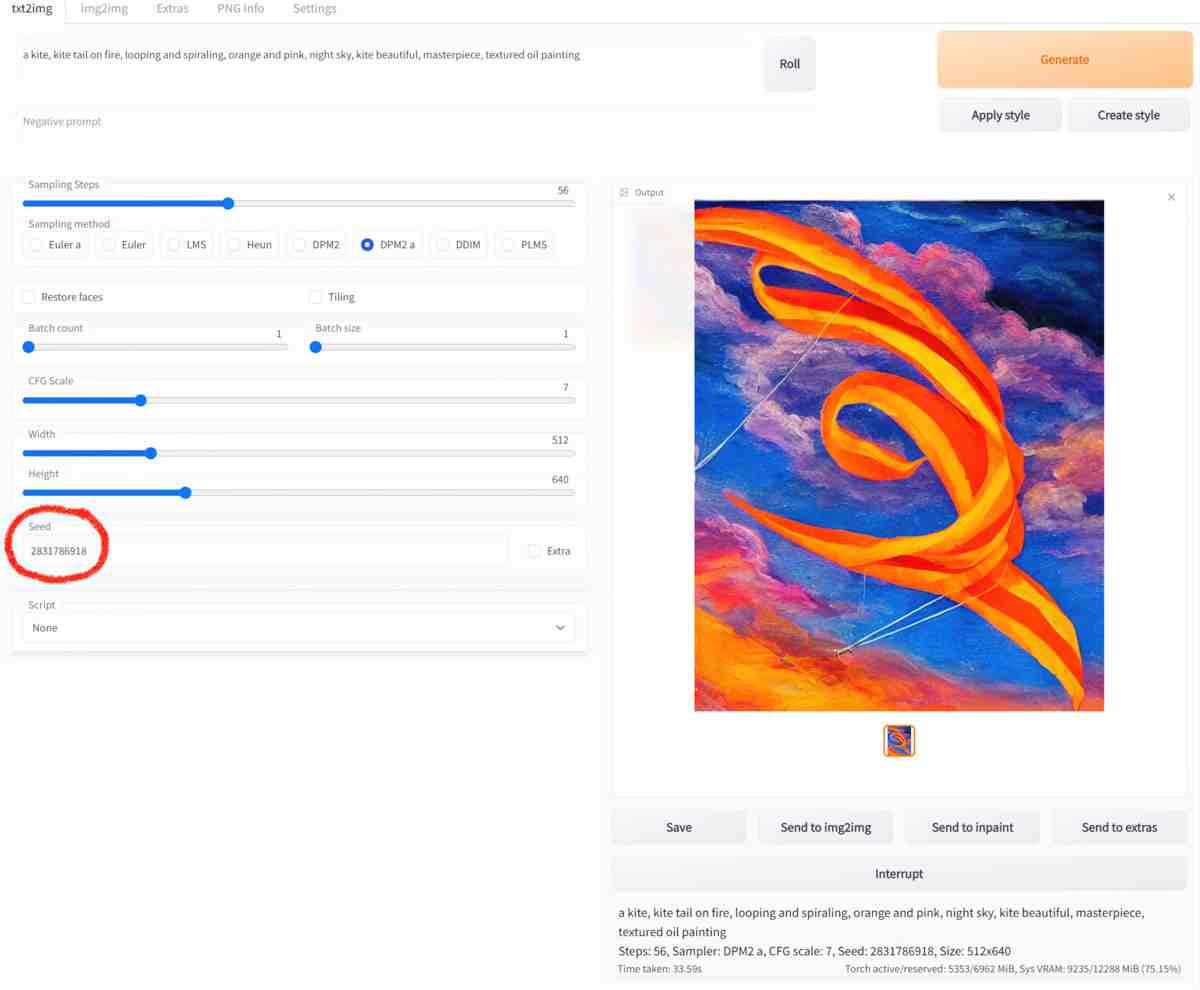Click the Batch count slider handle
Image resolution: width=1200 pixels, height=990 pixels.
pyautogui.click(x=29, y=347)
